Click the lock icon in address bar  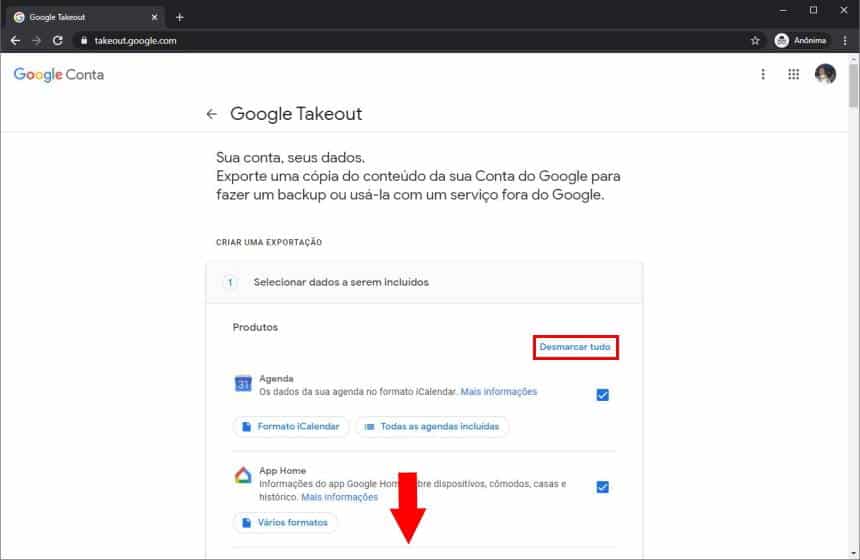point(84,41)
